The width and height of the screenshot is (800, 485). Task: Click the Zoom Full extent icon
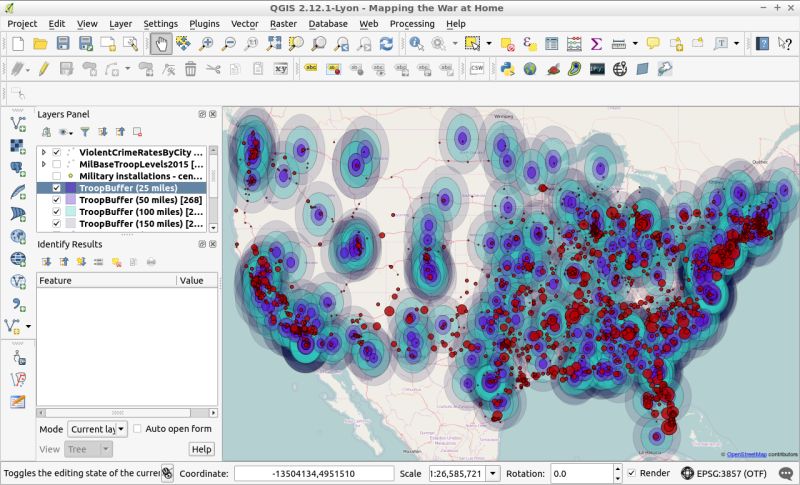(x=274, y=44)
